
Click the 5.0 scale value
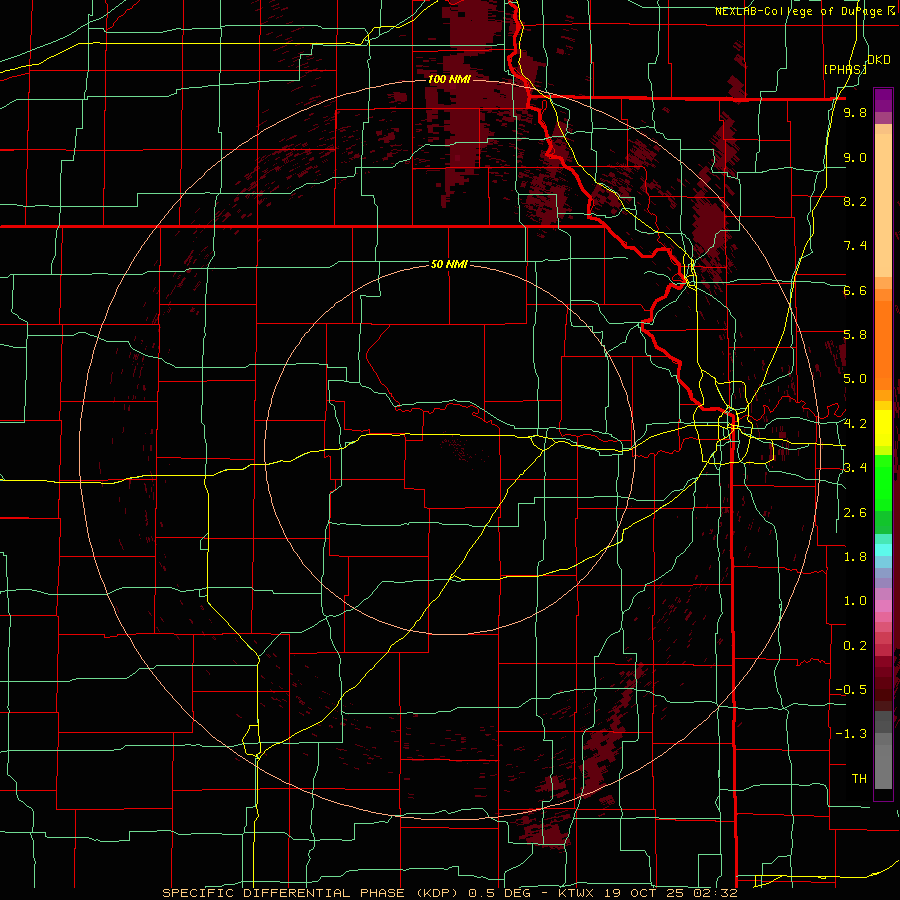pyautogui.click(x=855, y=379)
